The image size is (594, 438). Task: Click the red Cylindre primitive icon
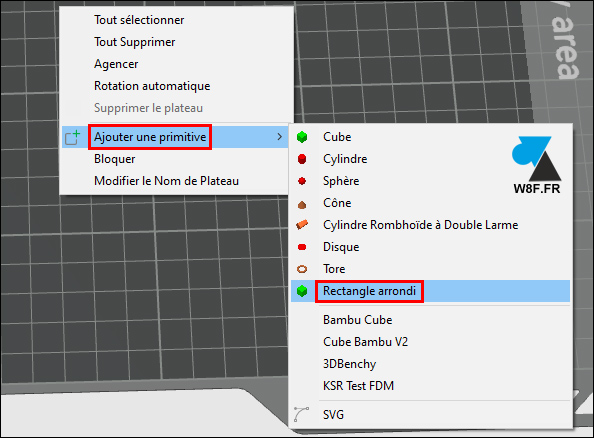[302, 159]
